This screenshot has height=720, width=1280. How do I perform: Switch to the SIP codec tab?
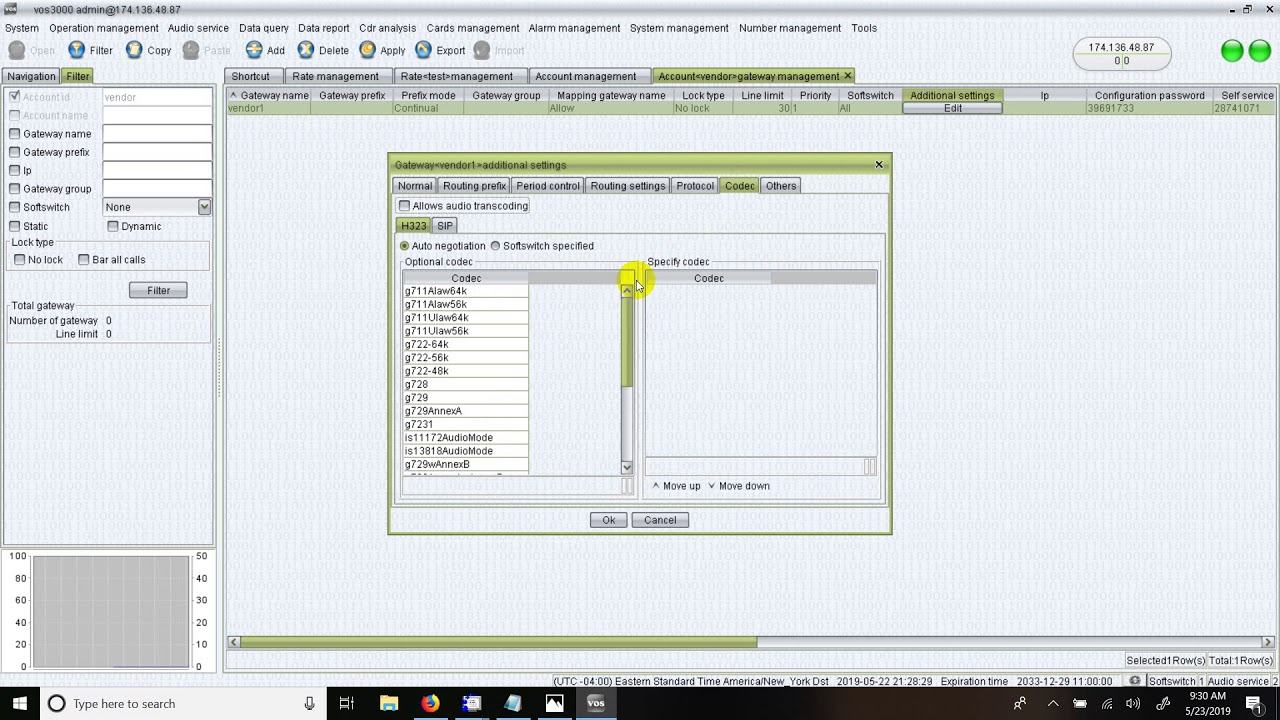pyautogui.click(x=445, y=226)
